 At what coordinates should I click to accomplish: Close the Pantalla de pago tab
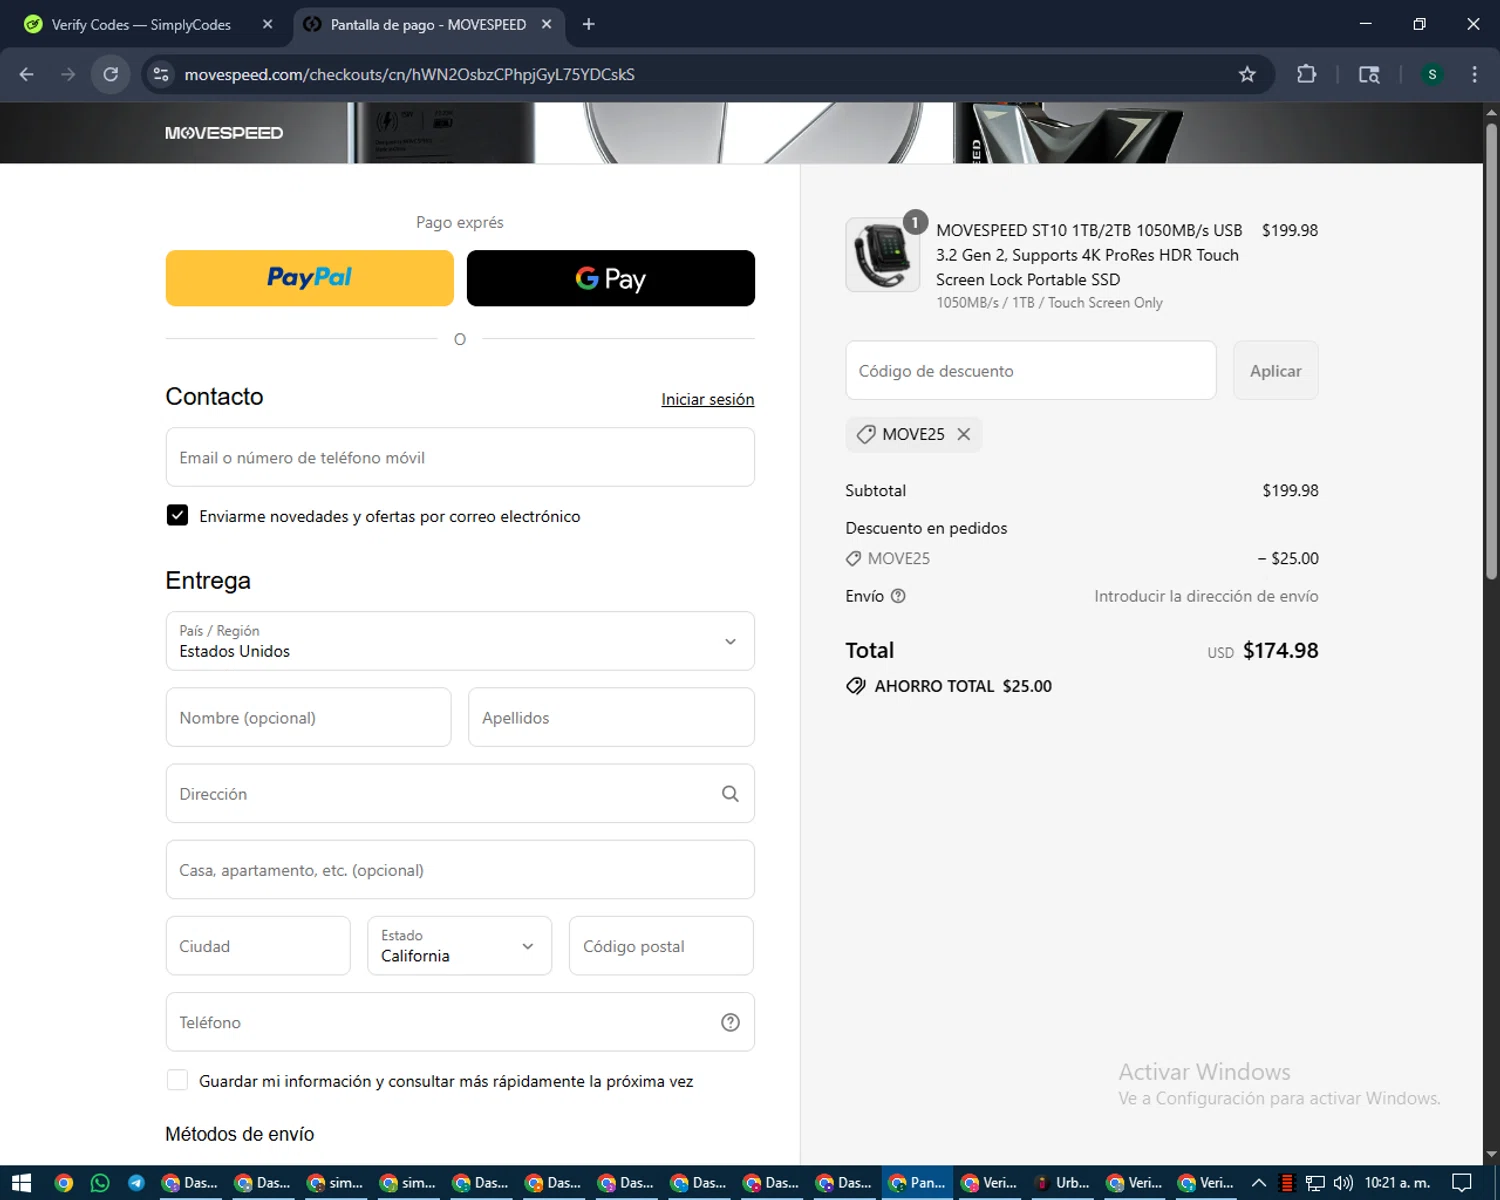(x=546, y=24)
